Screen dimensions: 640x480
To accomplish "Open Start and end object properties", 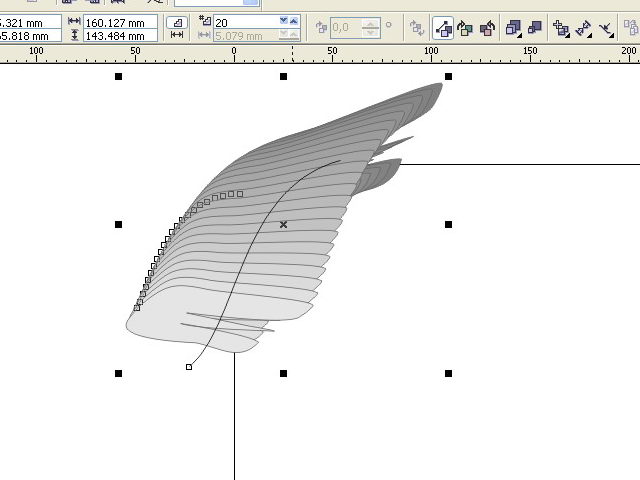I will coord(584,29).
